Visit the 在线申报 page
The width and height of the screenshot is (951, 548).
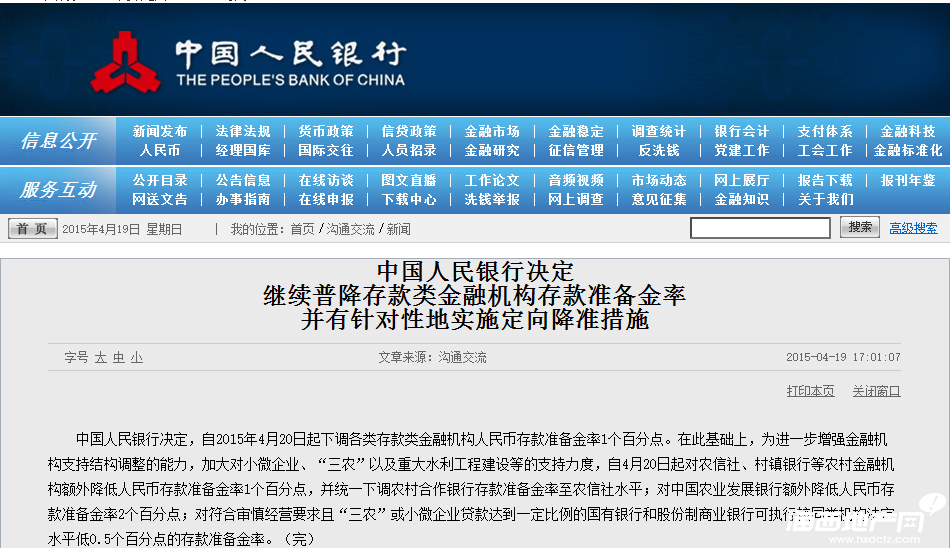coord(326,199)
